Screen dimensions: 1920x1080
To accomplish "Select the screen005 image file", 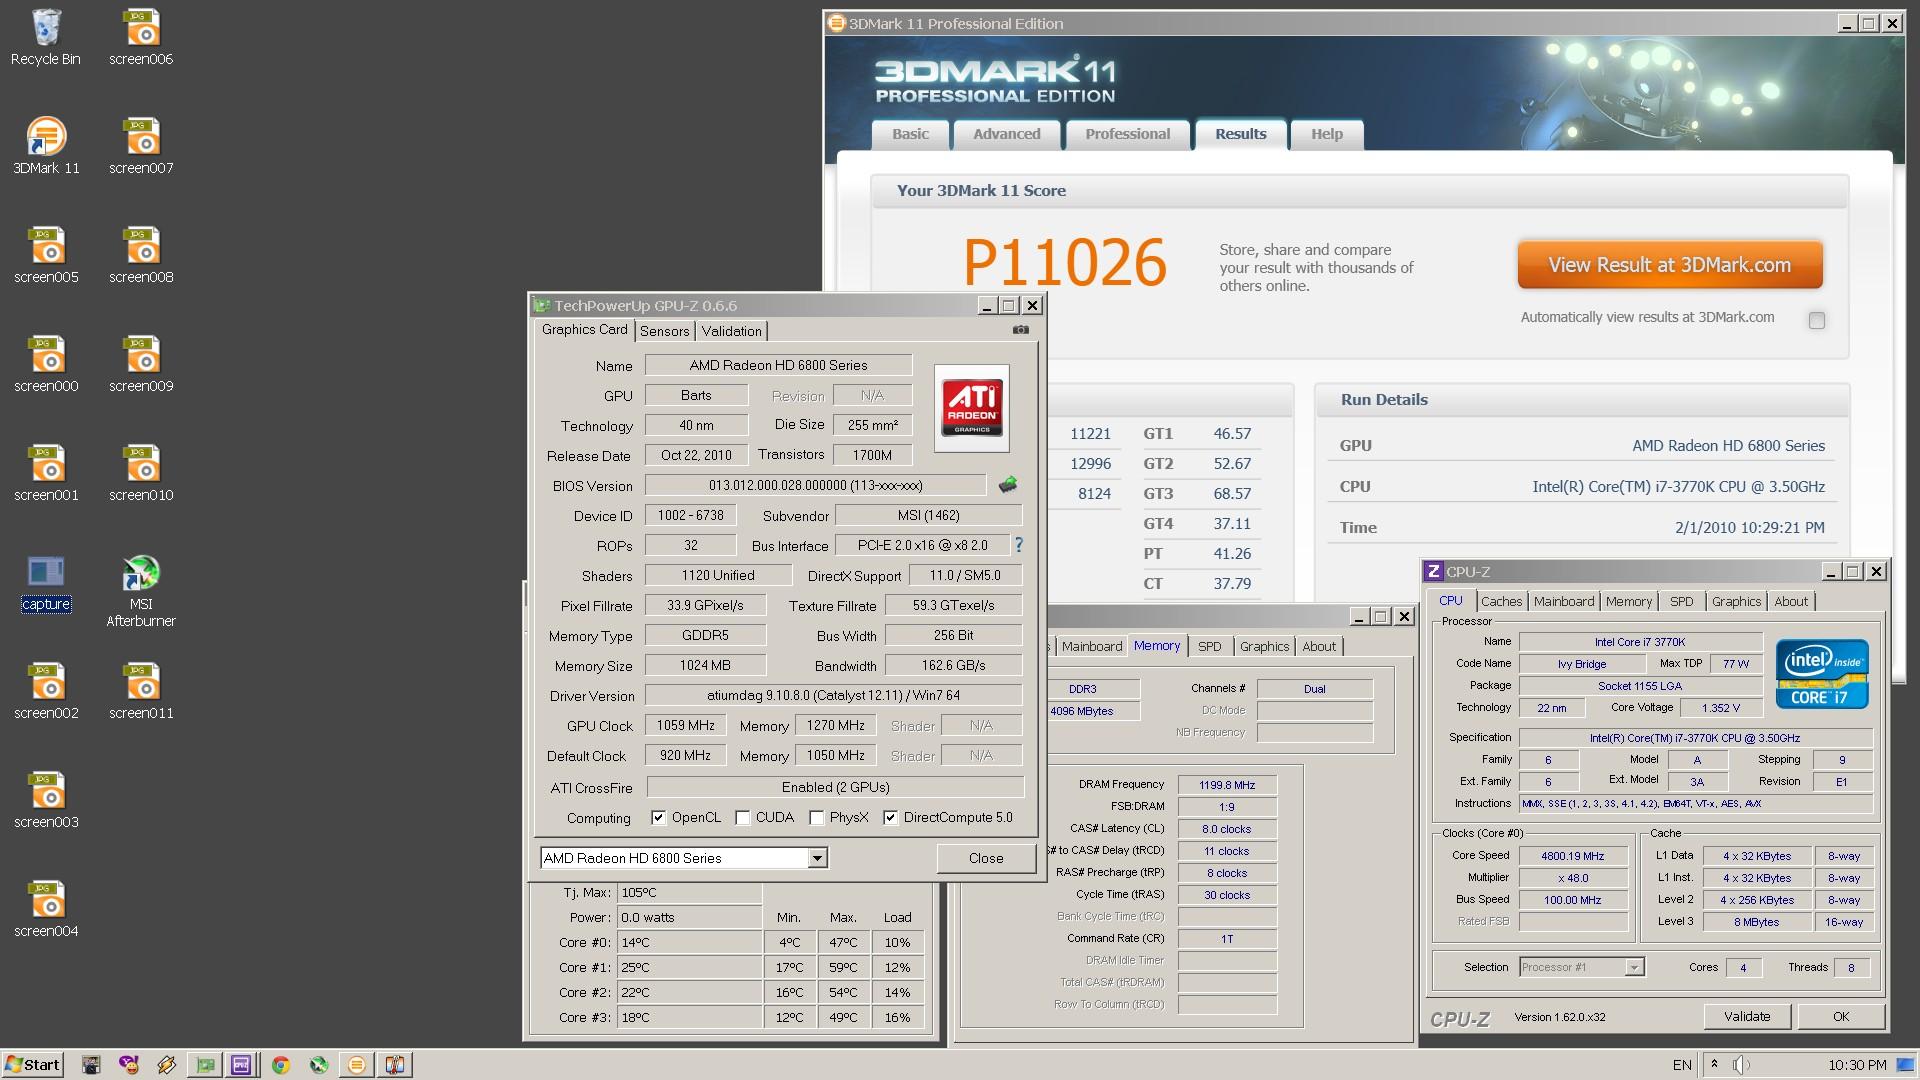I will click(x=46, y=255).
